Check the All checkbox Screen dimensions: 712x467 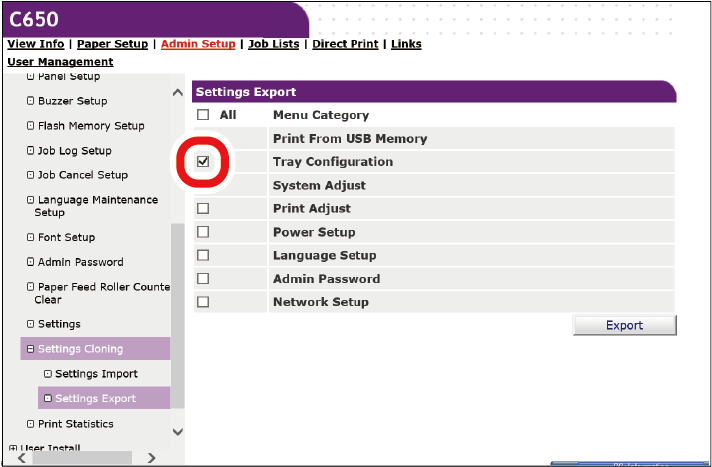203,115
